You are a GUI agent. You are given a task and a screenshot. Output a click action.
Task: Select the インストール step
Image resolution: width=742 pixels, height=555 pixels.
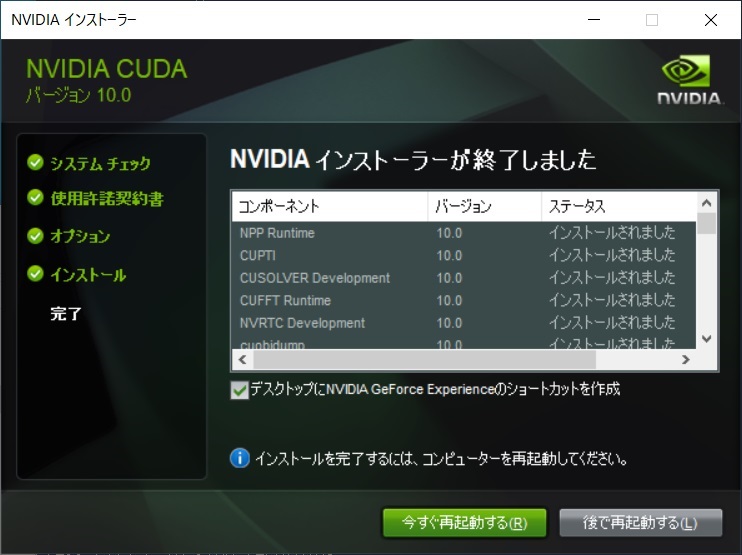(x=88, y=274)
